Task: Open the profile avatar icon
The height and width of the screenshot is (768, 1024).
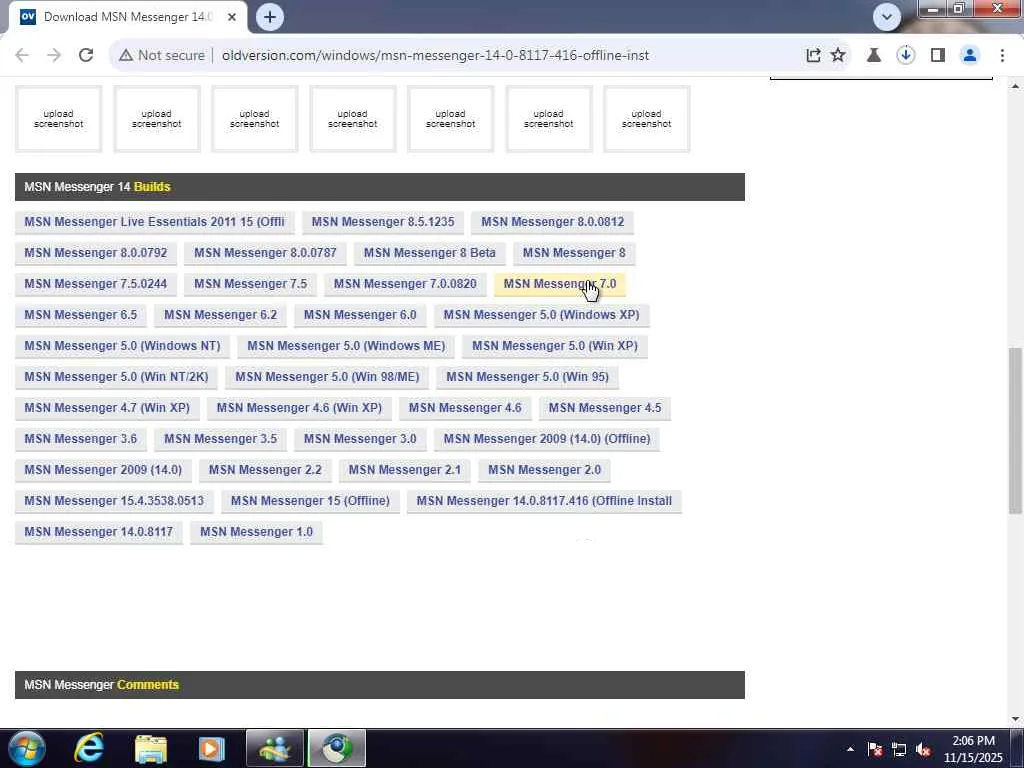Action: (970, 56)
